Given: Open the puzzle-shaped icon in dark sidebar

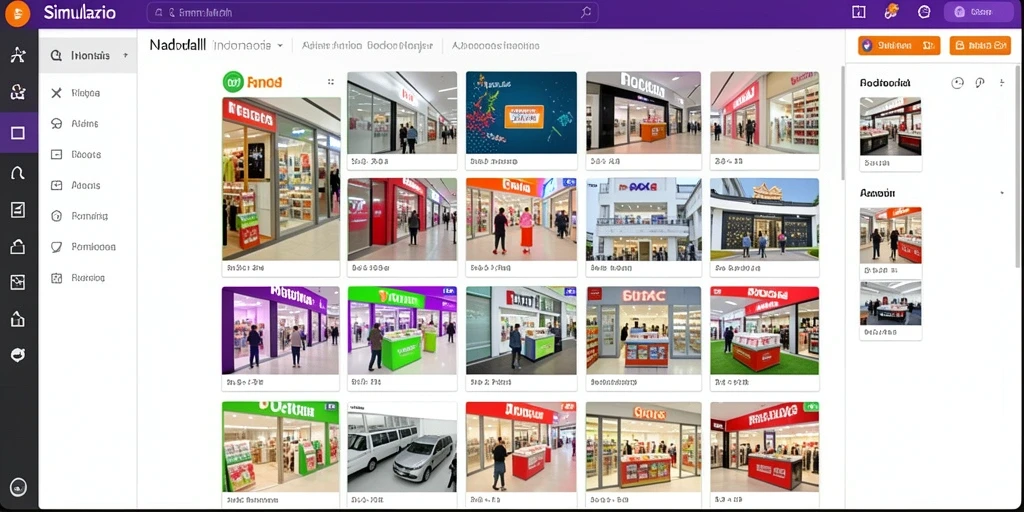Looking at the screenshot, I should [x=18, y=93].
